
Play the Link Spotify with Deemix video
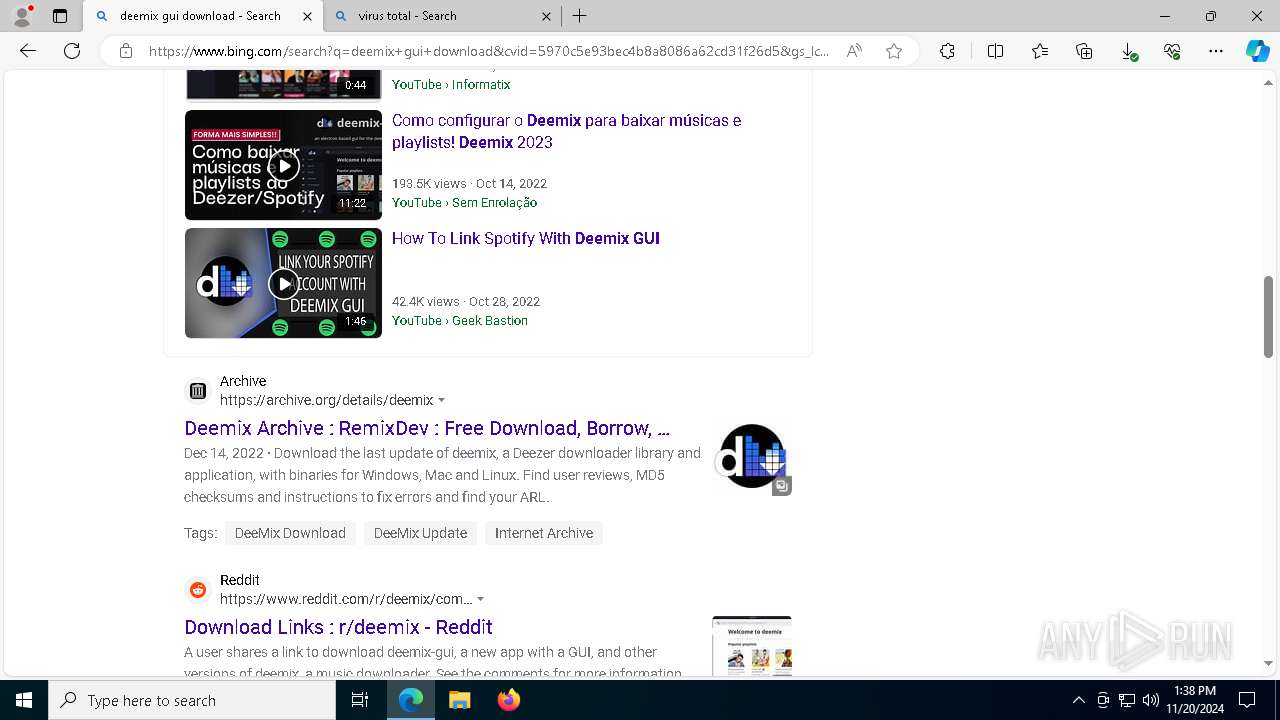283,283
